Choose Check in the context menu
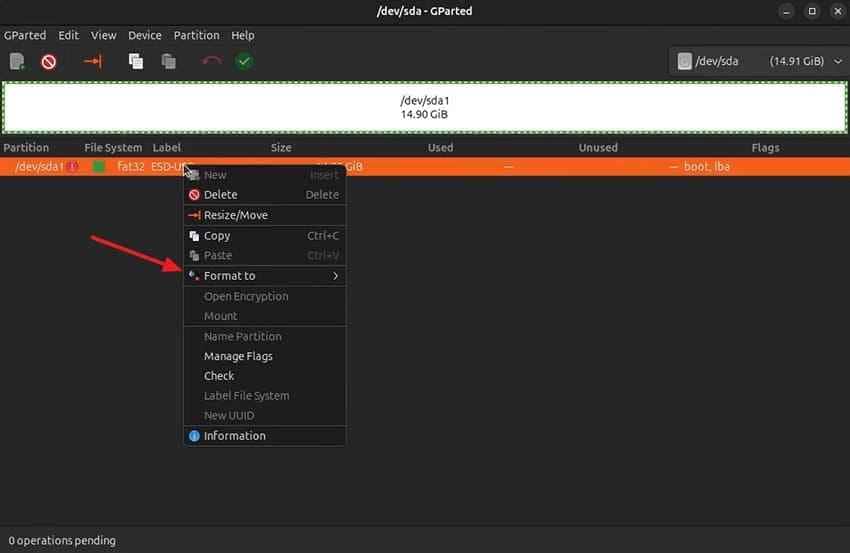The height and width of the screenshot is (553, 850). click(265, 376)
